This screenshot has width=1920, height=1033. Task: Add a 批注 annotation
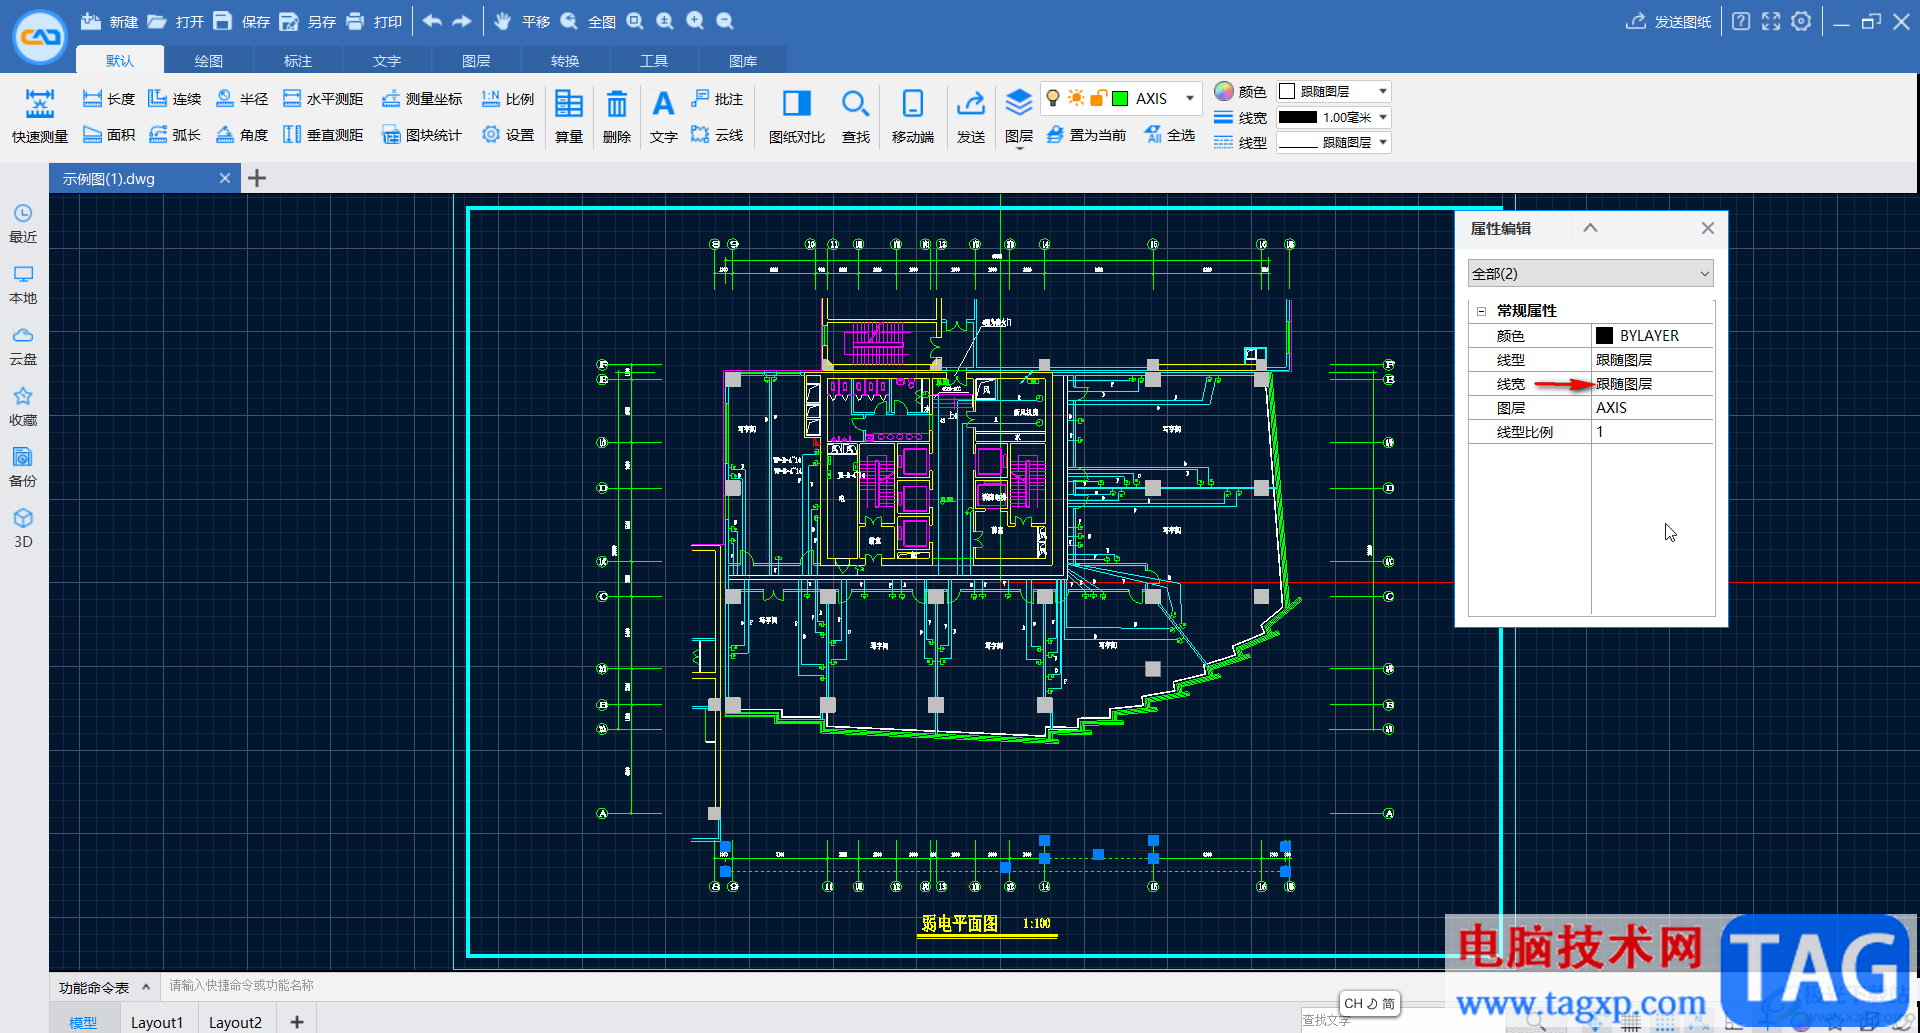click(x=717, y=98)
